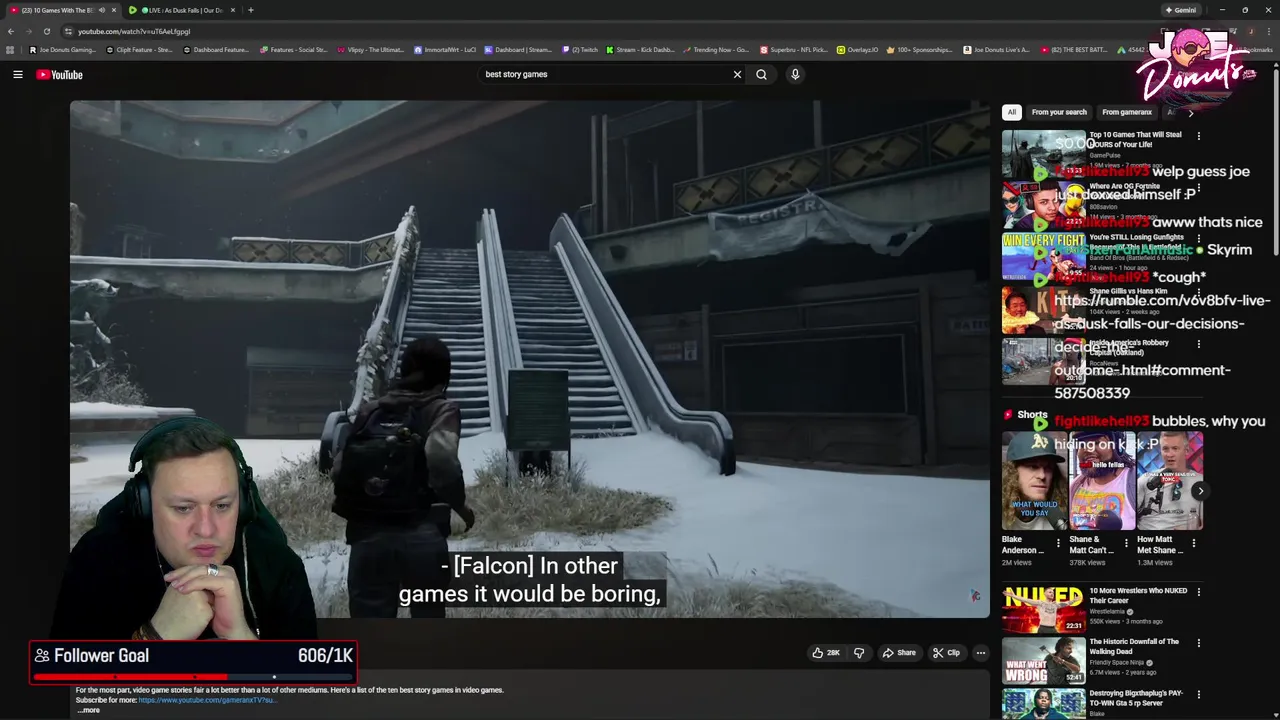Click the address bar URL

134,31
